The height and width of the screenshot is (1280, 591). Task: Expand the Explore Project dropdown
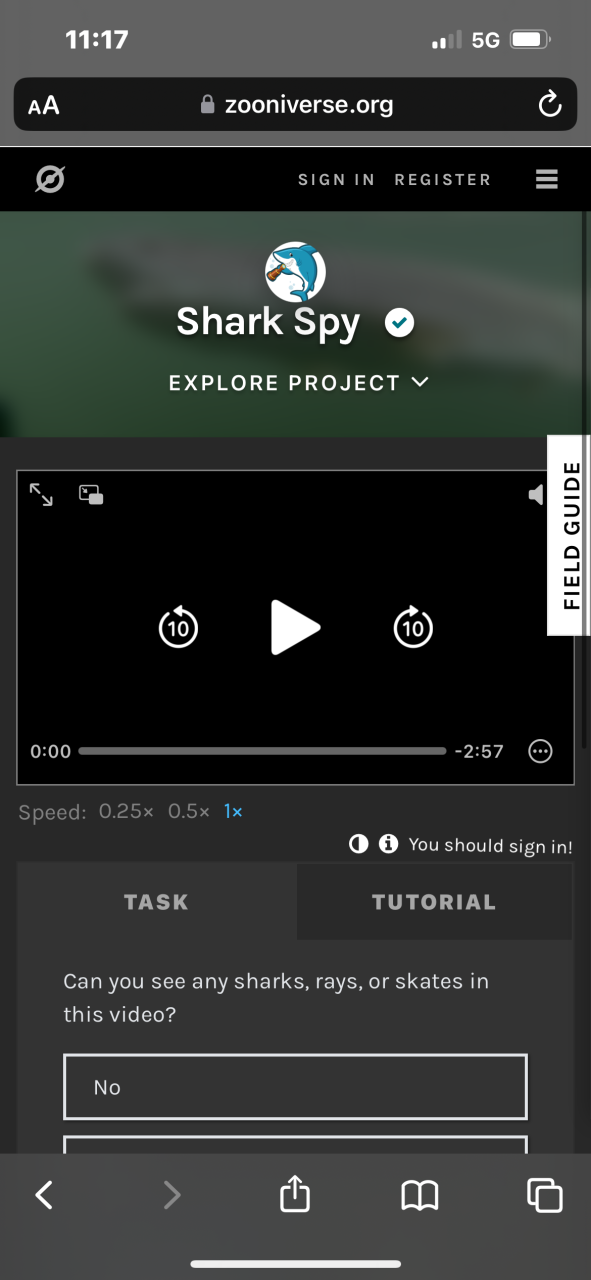pyautogui.click(x=299, y=383)
